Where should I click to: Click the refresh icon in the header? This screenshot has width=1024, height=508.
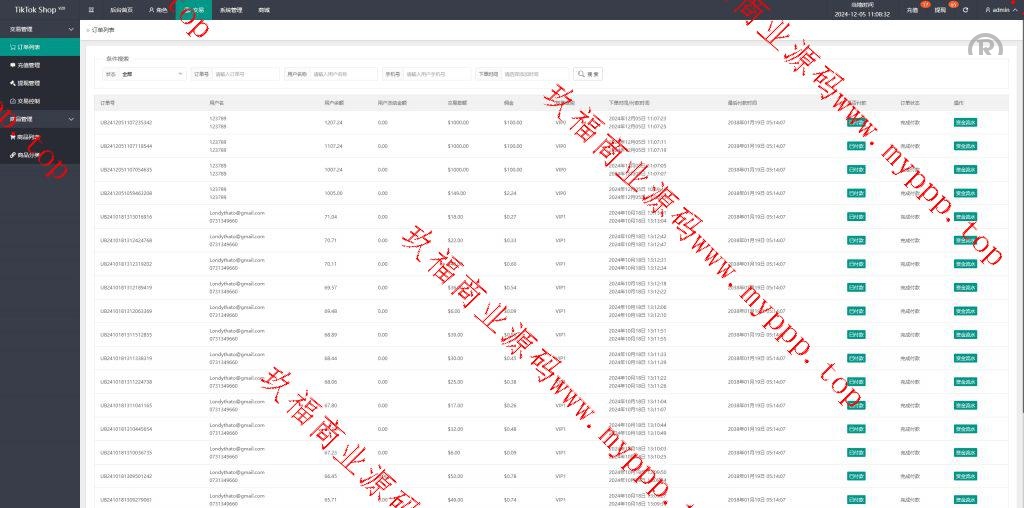(965, 9)
